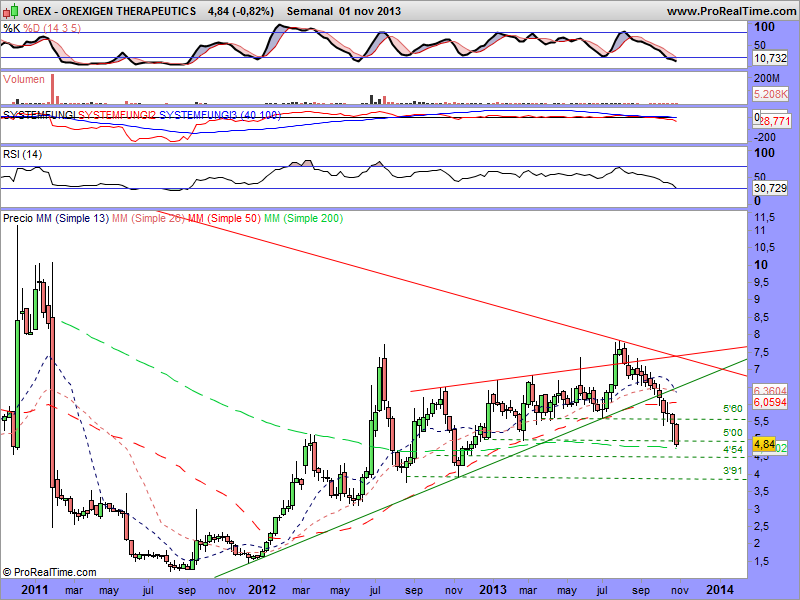The height and width of the screenshot is (600, 800).
Task: Select the "OREX - OREXIGEN THERAPEUTICS" title
Action: pos(109,11)
